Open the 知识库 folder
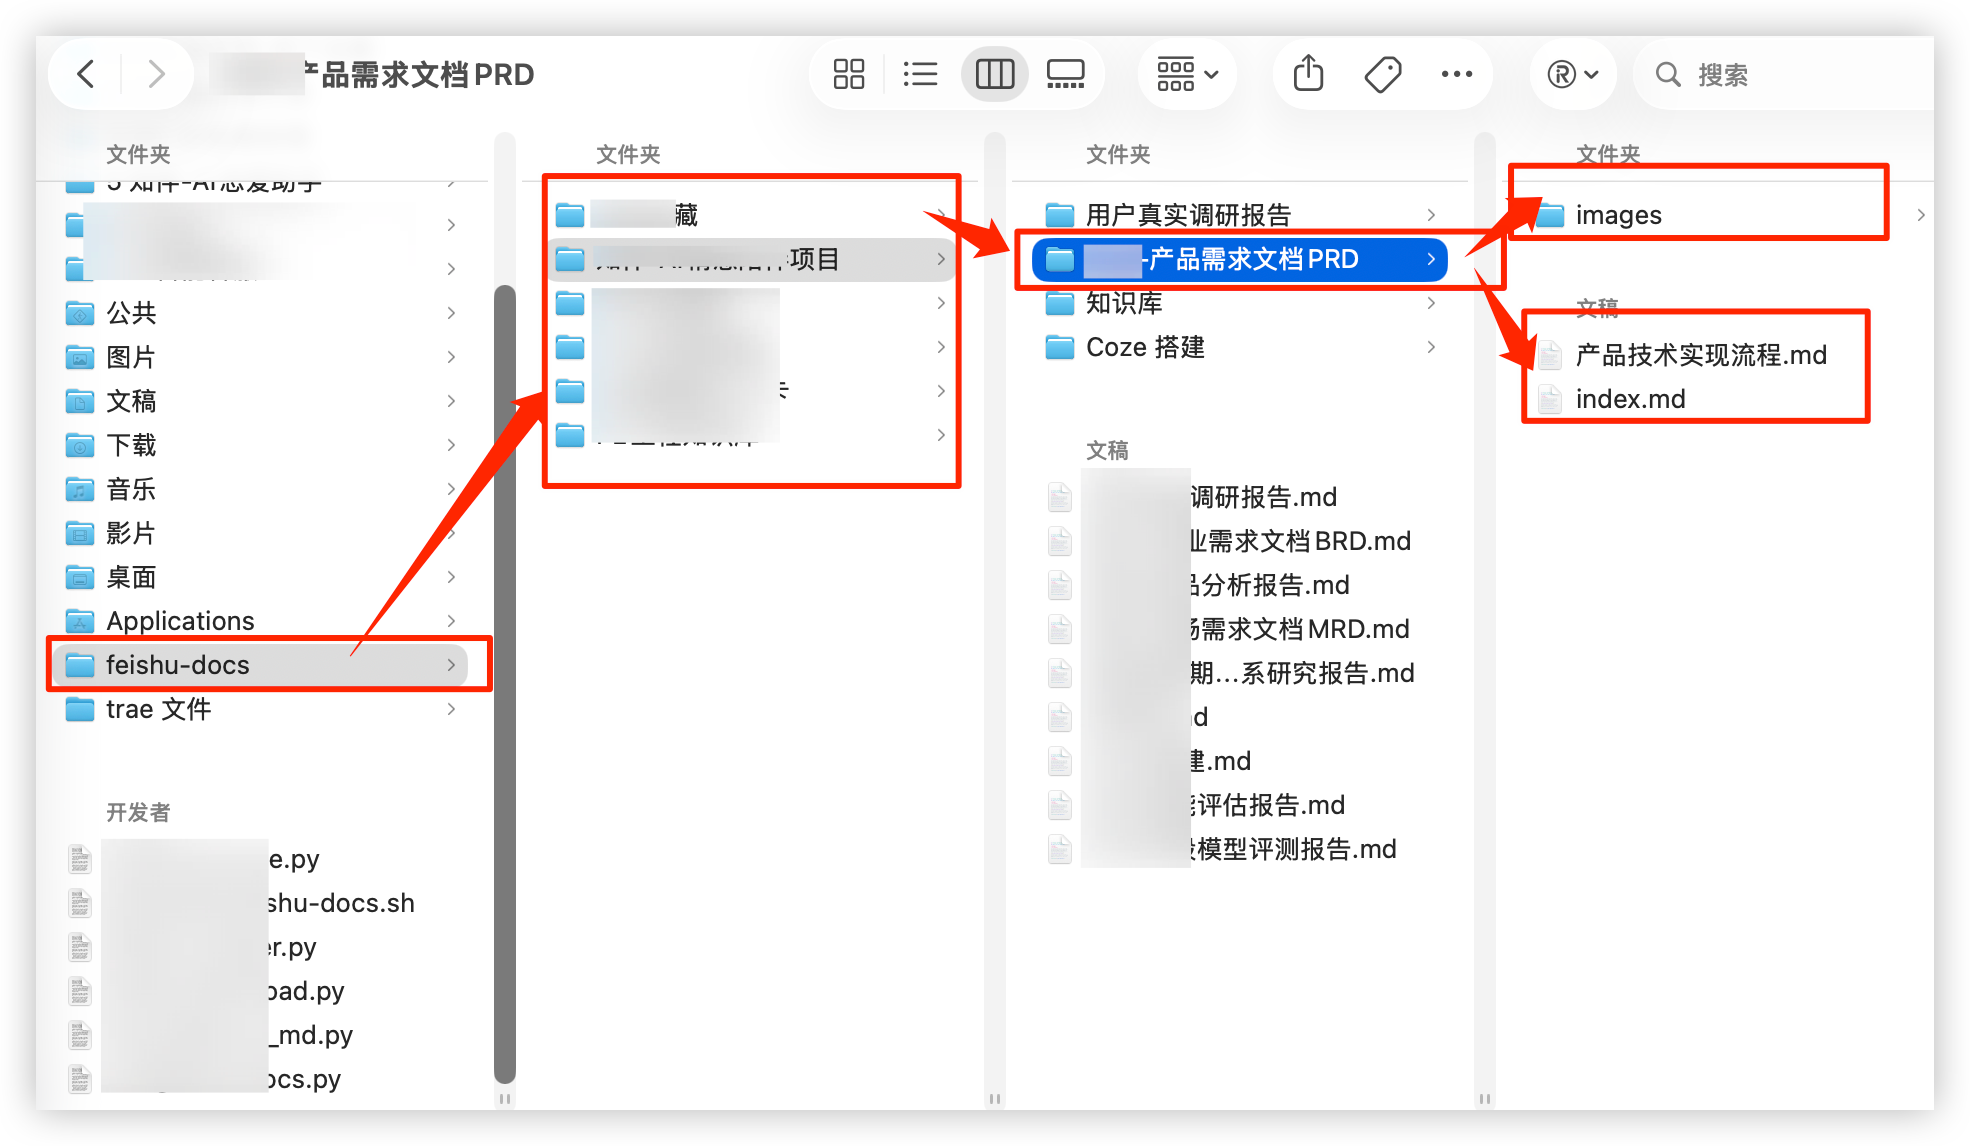 tap(1124, 303)
